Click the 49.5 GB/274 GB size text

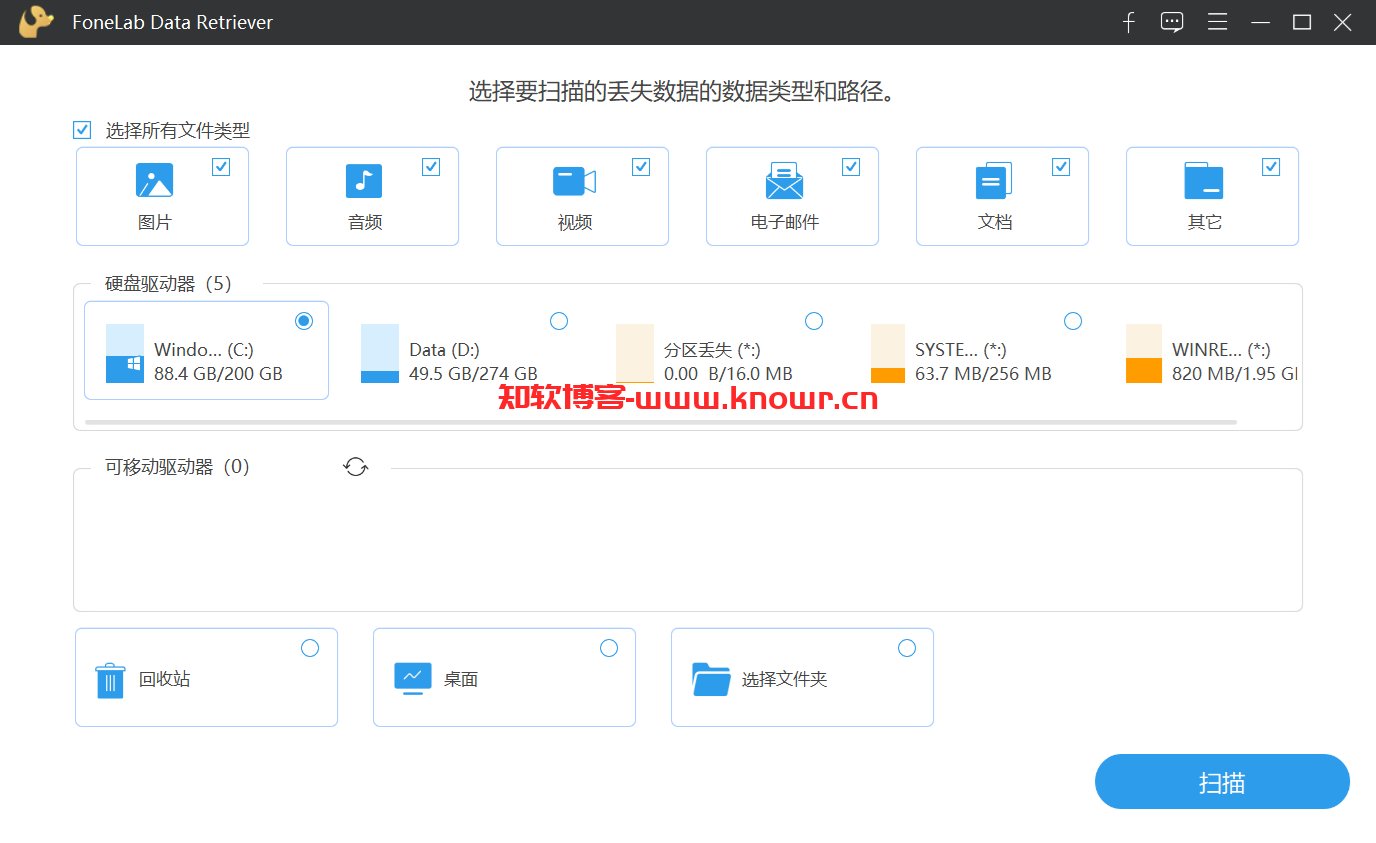pos(475,374)
